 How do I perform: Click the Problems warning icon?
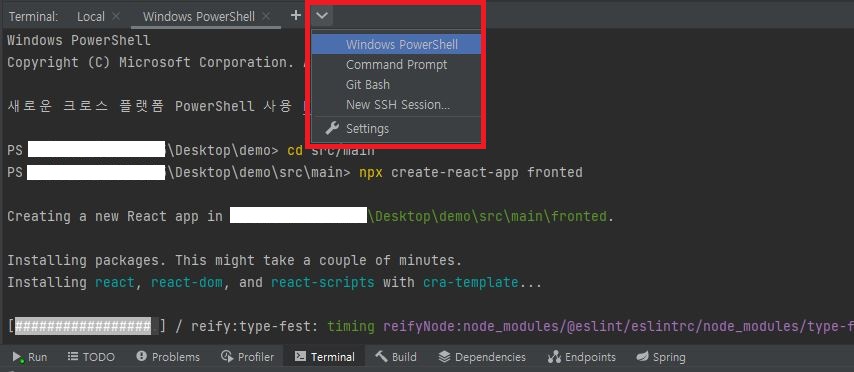(x=142, y=357)
